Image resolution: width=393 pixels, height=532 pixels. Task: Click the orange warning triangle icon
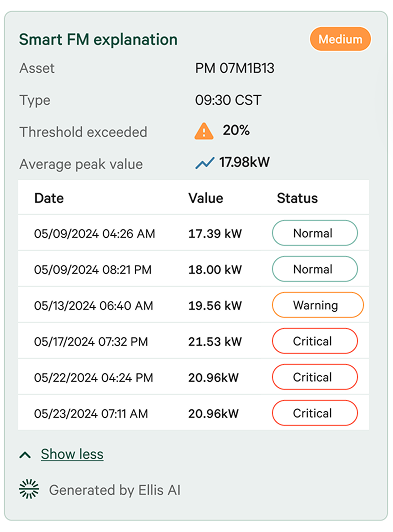click(204, 131)
